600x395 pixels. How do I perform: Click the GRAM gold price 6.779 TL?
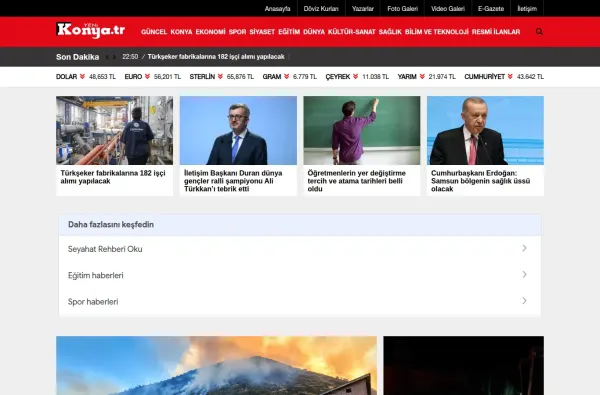pyautogui.click(x=305, y=77)
